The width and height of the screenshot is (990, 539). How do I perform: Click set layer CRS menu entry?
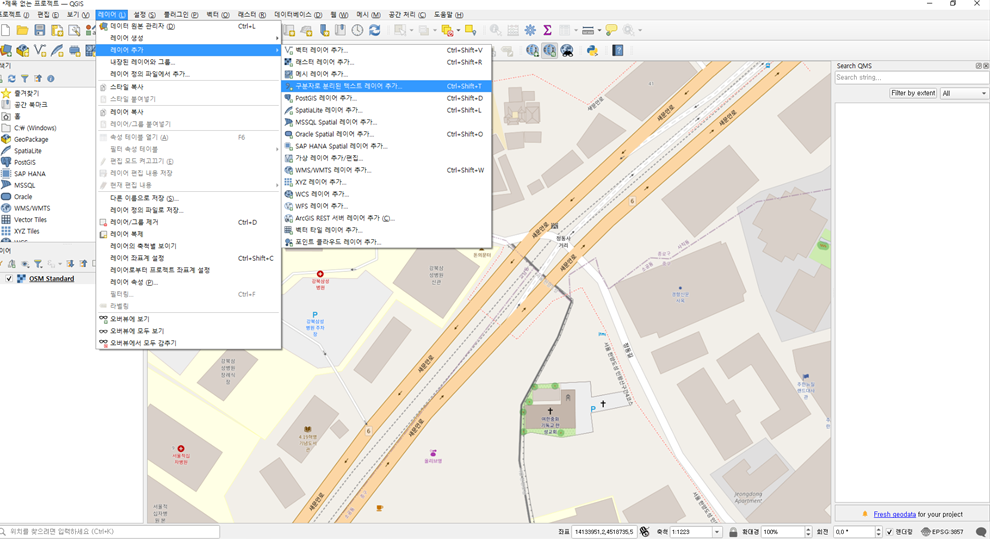[188, 258]
